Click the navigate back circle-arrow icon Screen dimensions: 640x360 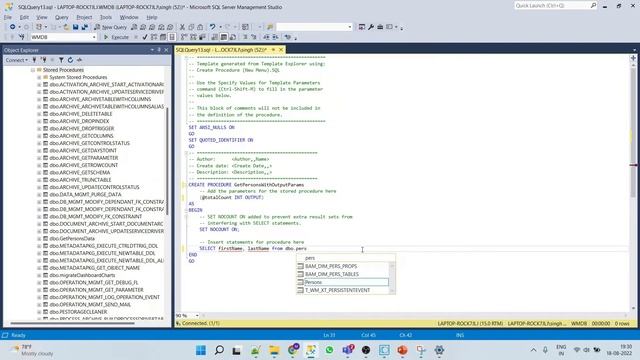pyautogui.click(x=13, y=27)
